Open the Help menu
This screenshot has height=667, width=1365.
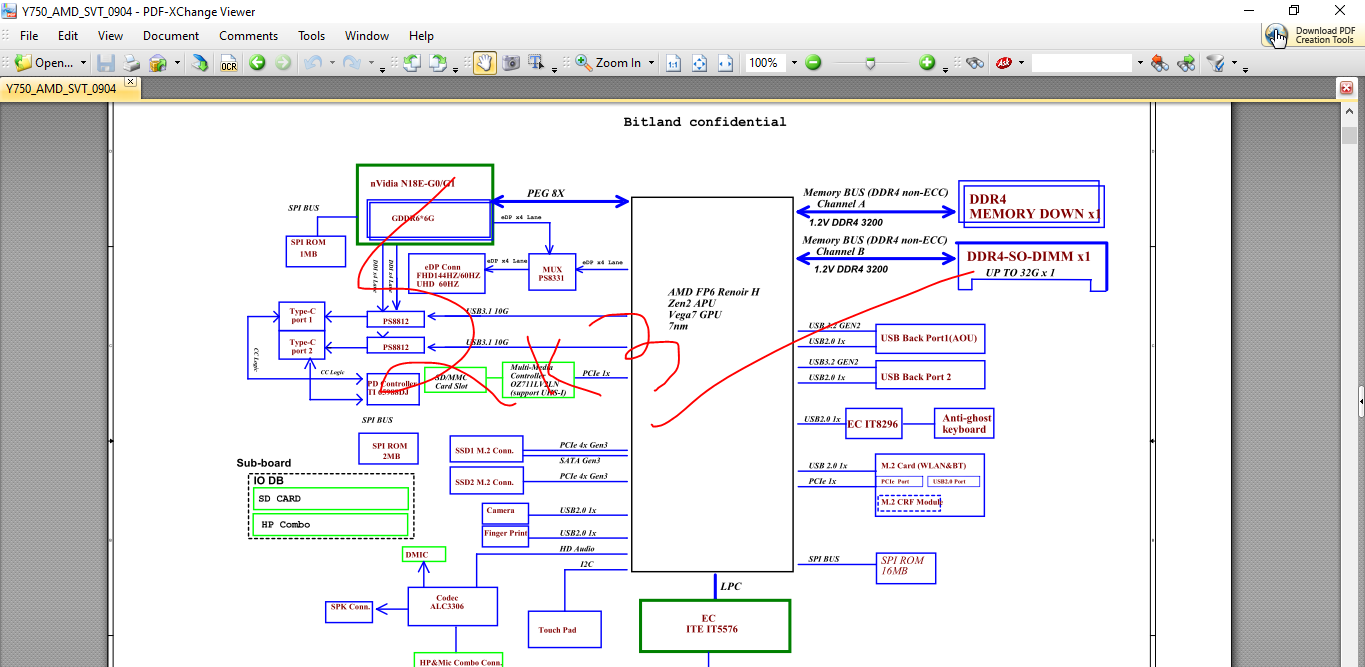click(x=422, y=35)
